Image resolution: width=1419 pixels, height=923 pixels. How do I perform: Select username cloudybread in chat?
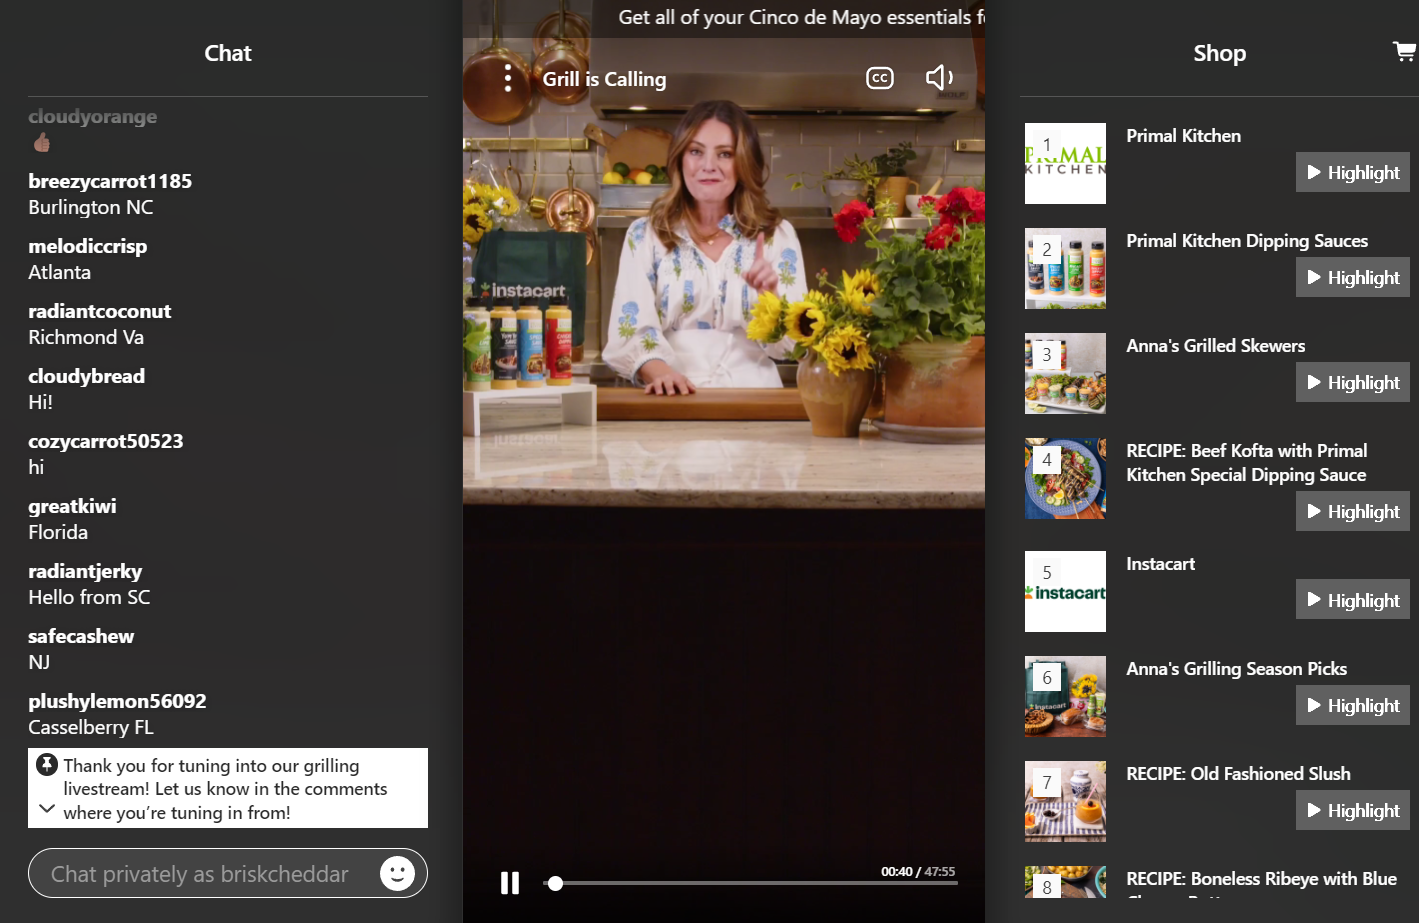click(x=86, y=376)
